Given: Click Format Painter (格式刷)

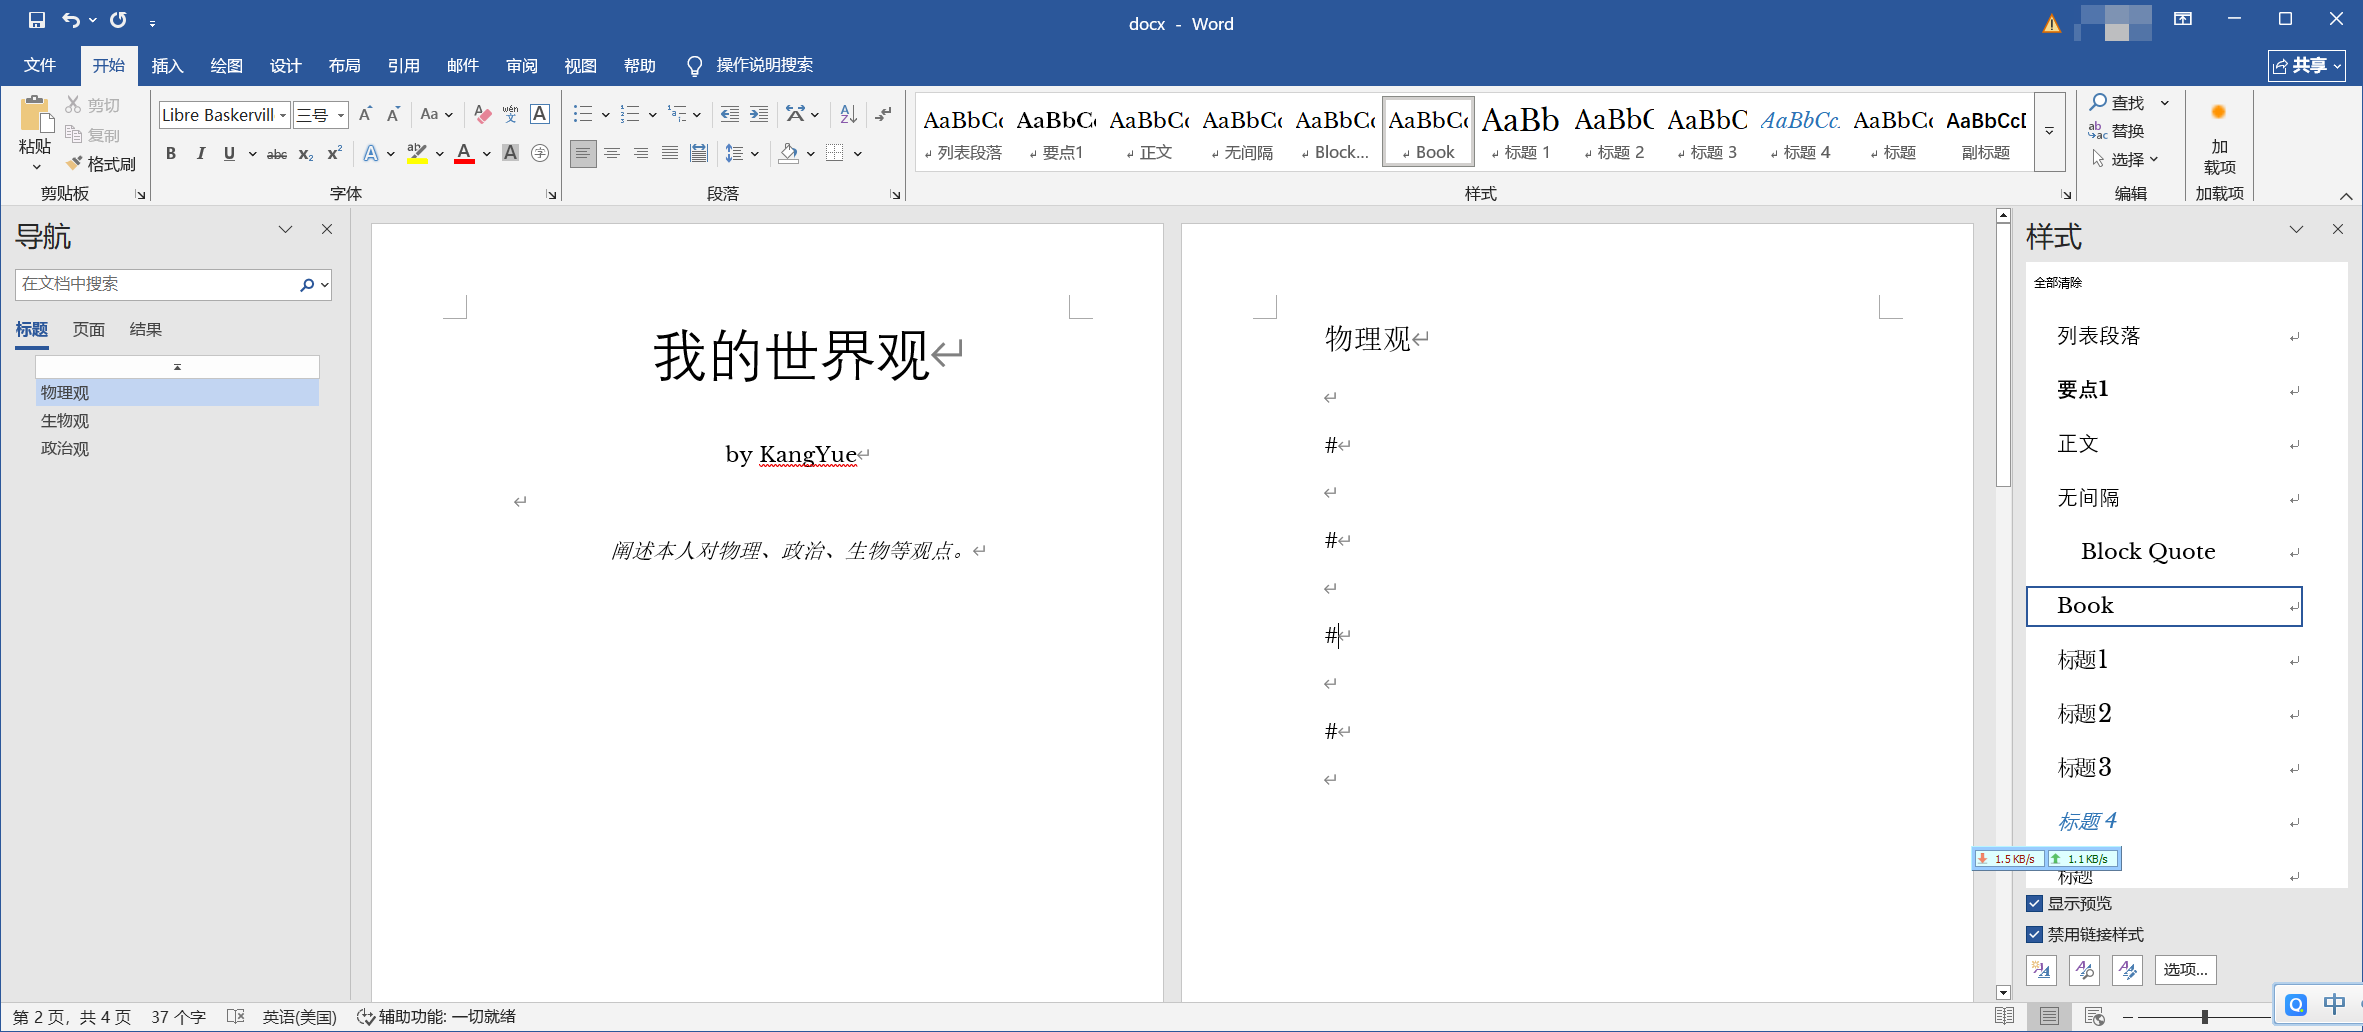Looking at the screenshot, I should (101, 164).
